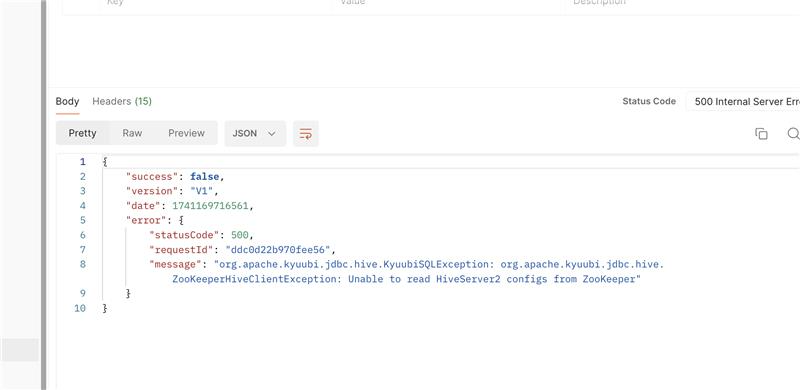Select the Pretty view mode
The width and height of the screenshot is (800, 390).
tap(83, 133)
